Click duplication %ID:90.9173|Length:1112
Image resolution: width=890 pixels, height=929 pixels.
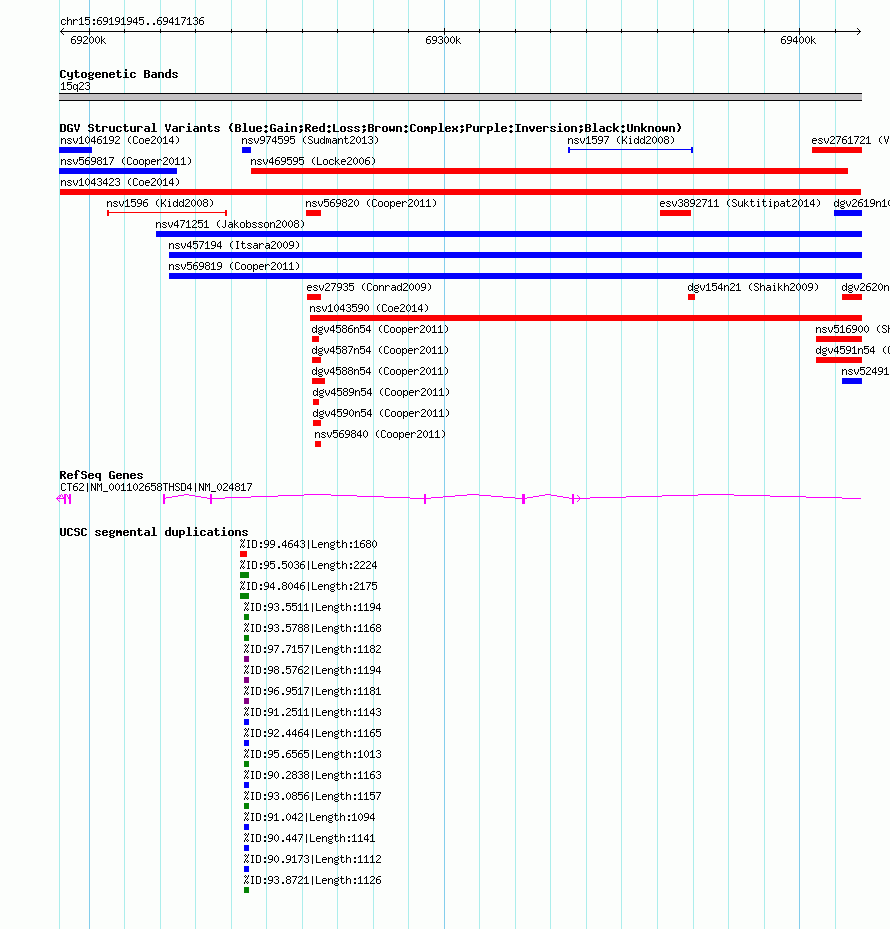[312, 860]
